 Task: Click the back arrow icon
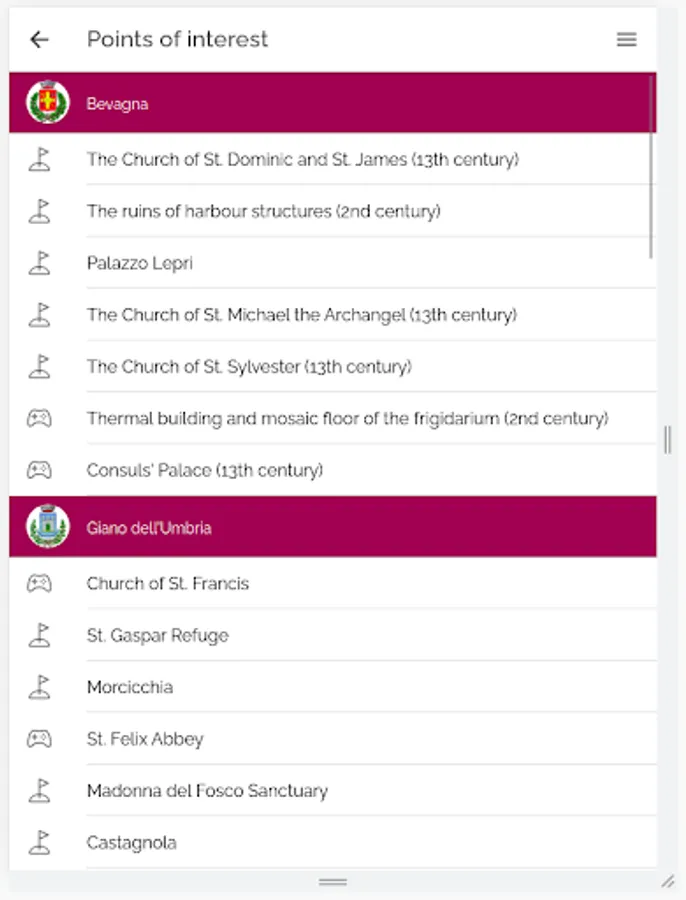39,40
